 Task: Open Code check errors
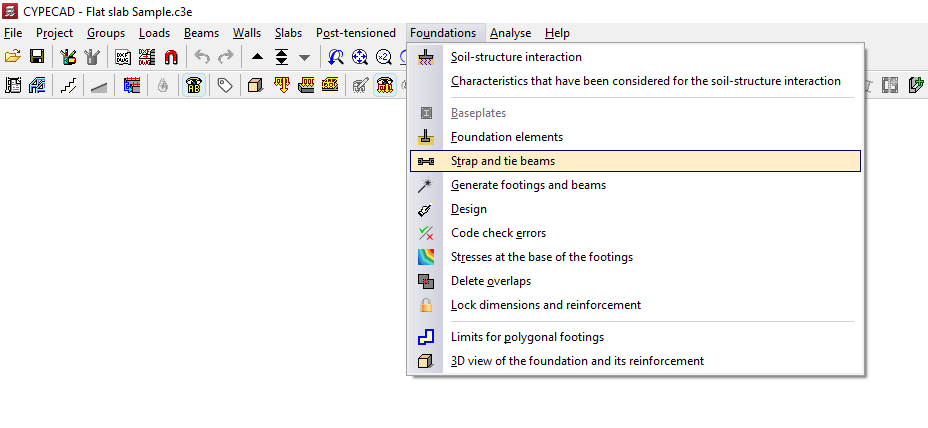pos(635,233)
